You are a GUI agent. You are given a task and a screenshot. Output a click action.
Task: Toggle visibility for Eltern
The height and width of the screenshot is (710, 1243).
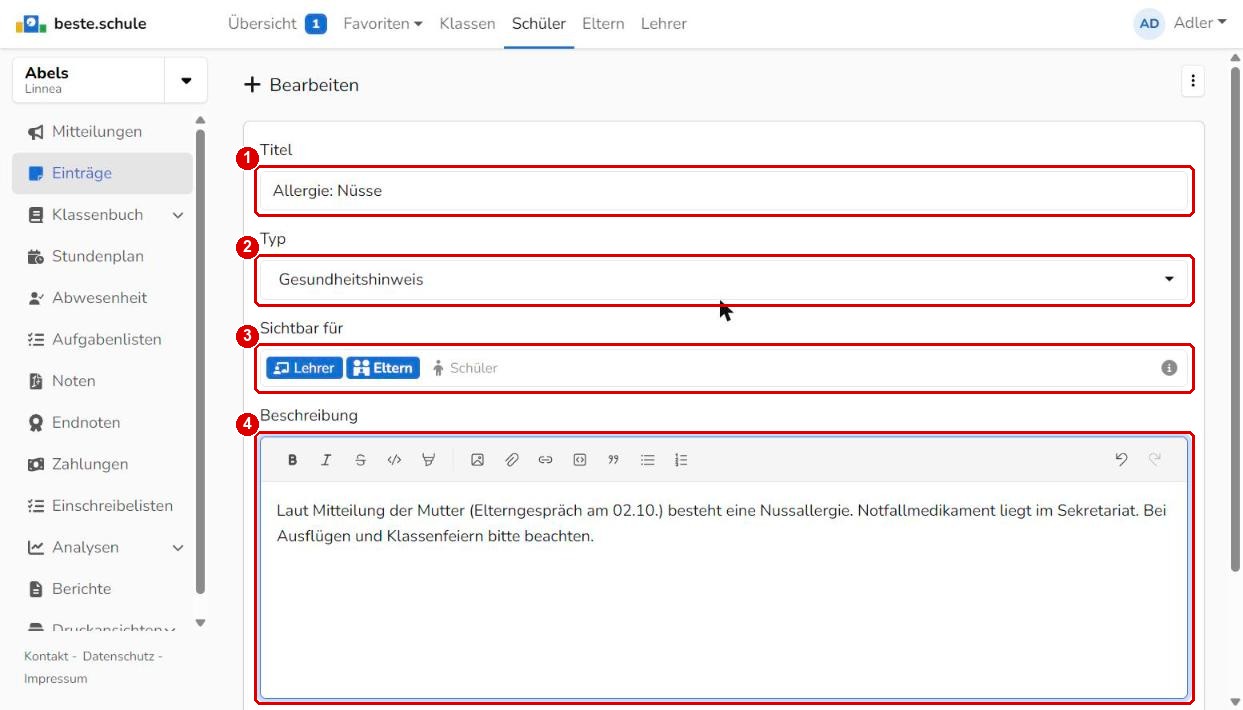tap(383, 368)
